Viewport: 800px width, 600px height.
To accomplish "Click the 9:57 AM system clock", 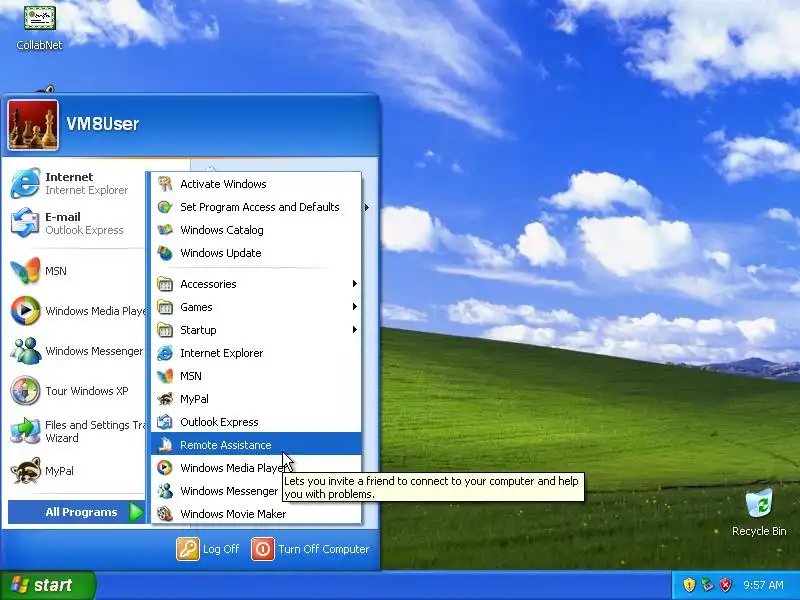I will (763, 585).
